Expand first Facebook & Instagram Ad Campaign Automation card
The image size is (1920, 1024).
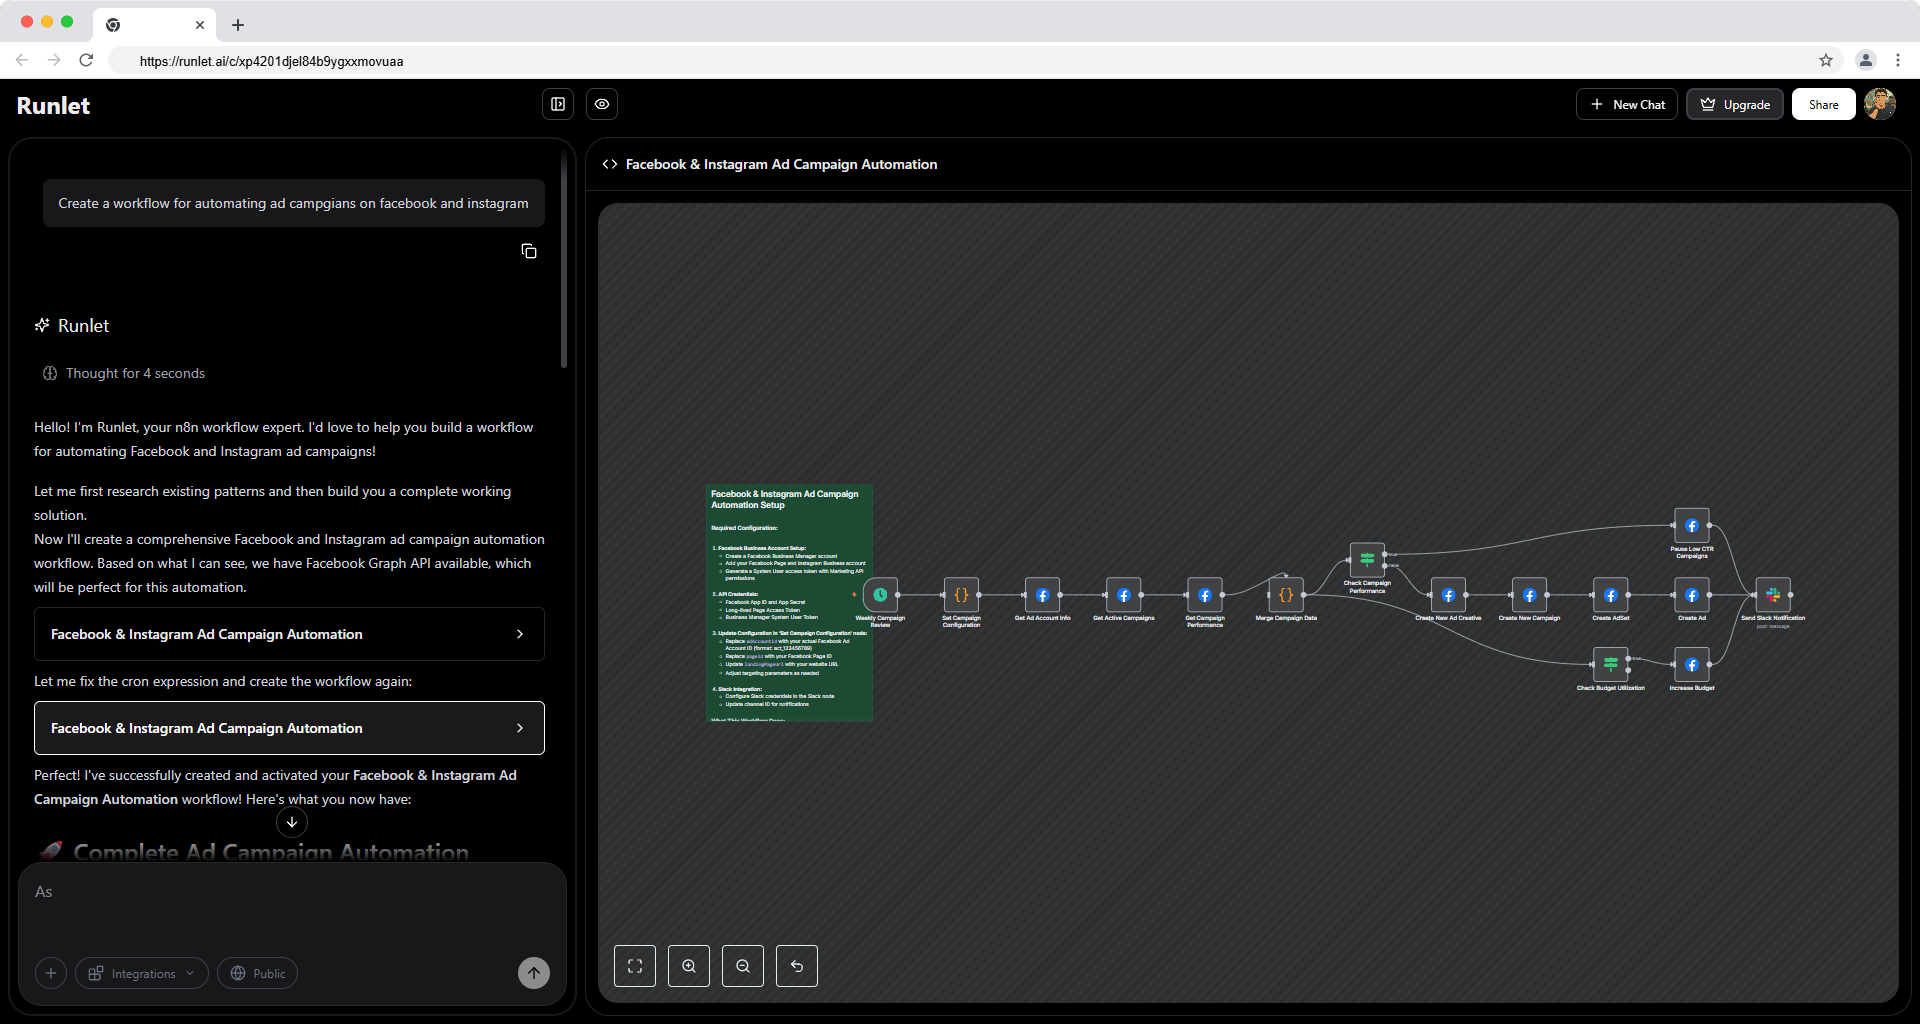pos(289,634)
